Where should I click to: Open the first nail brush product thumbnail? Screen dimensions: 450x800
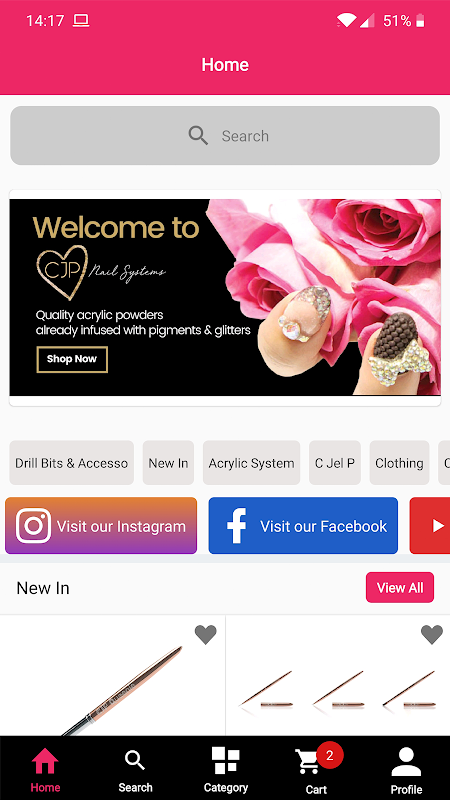[112, 676]
